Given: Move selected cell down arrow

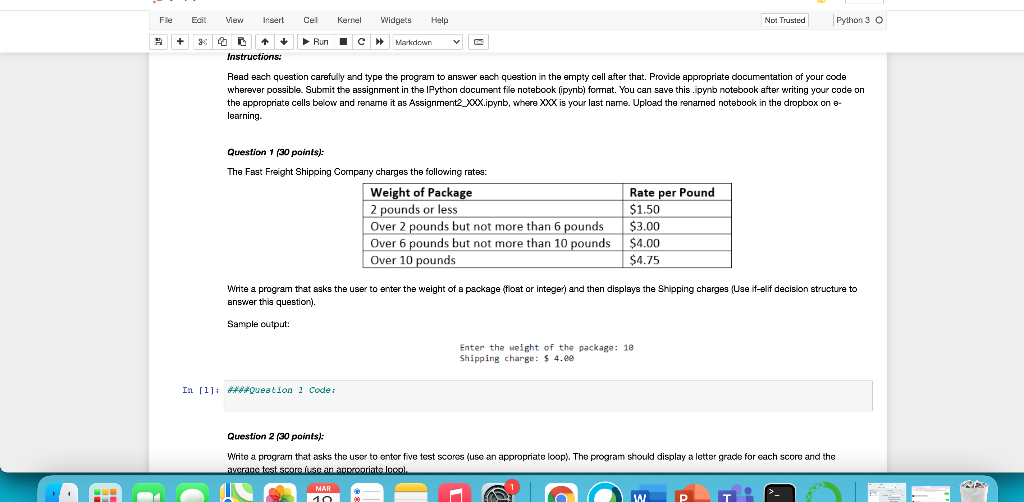Looking at the screenshot, I should tap(283, 42).
